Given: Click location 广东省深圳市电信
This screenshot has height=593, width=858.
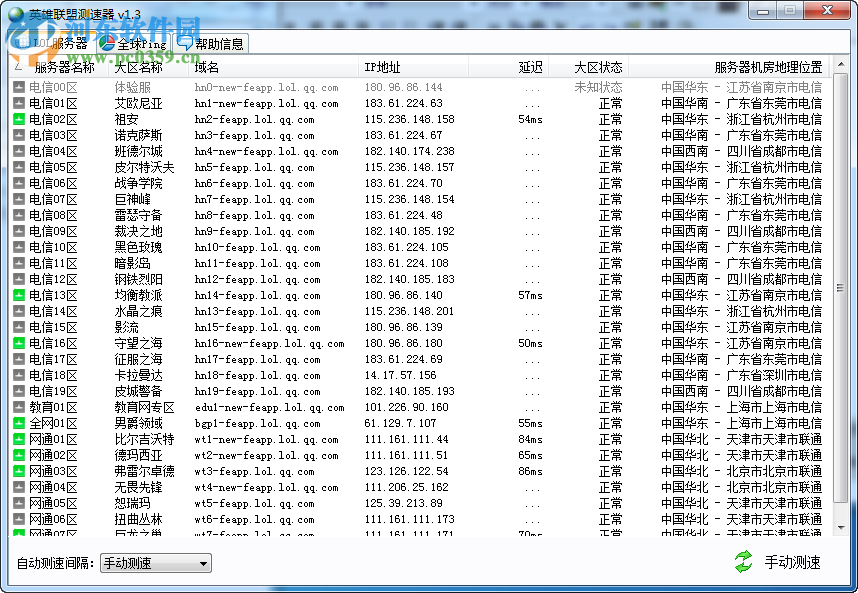Looking at the screenshot, I should tap(774, 375).
